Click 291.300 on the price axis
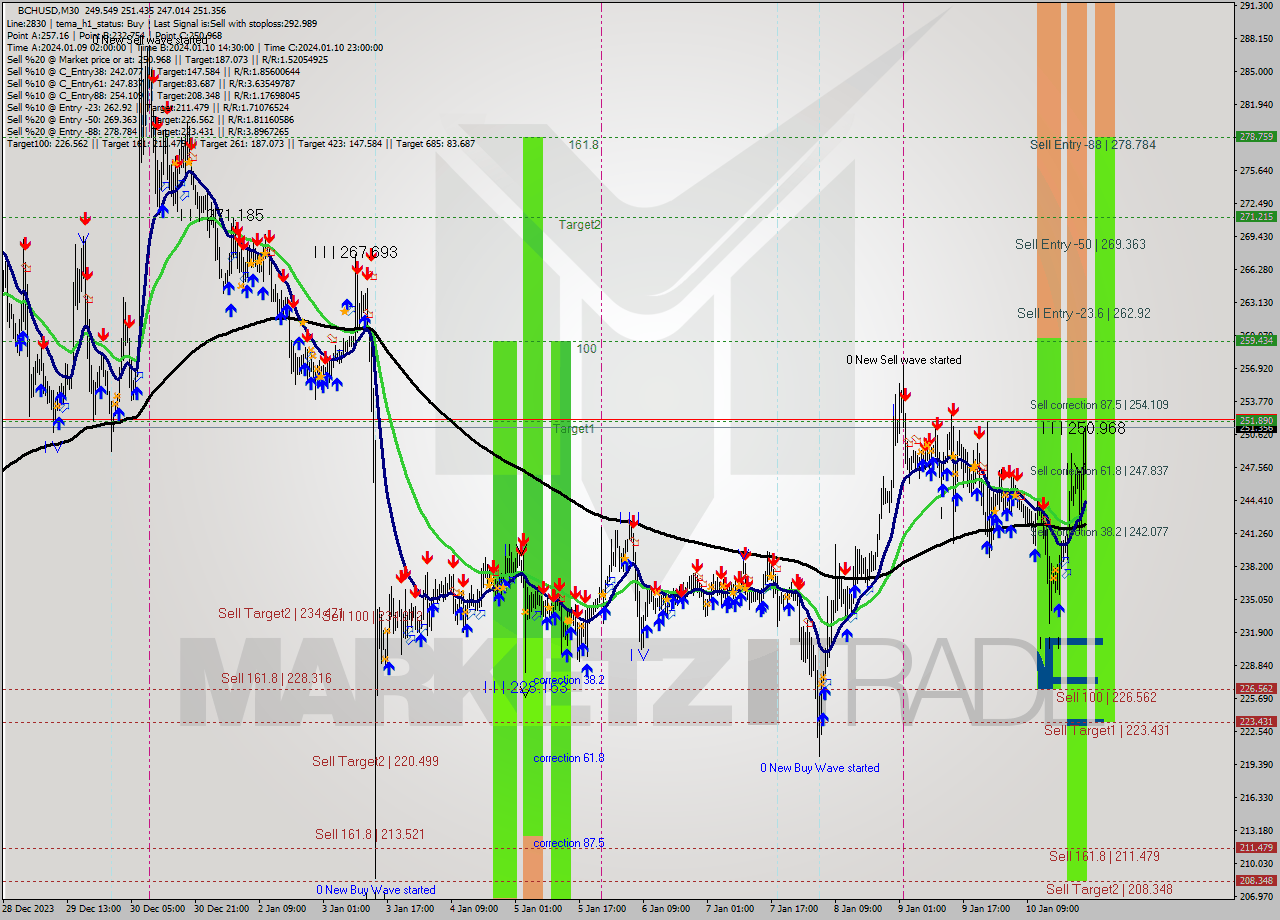 click(x=1256, y=6)
